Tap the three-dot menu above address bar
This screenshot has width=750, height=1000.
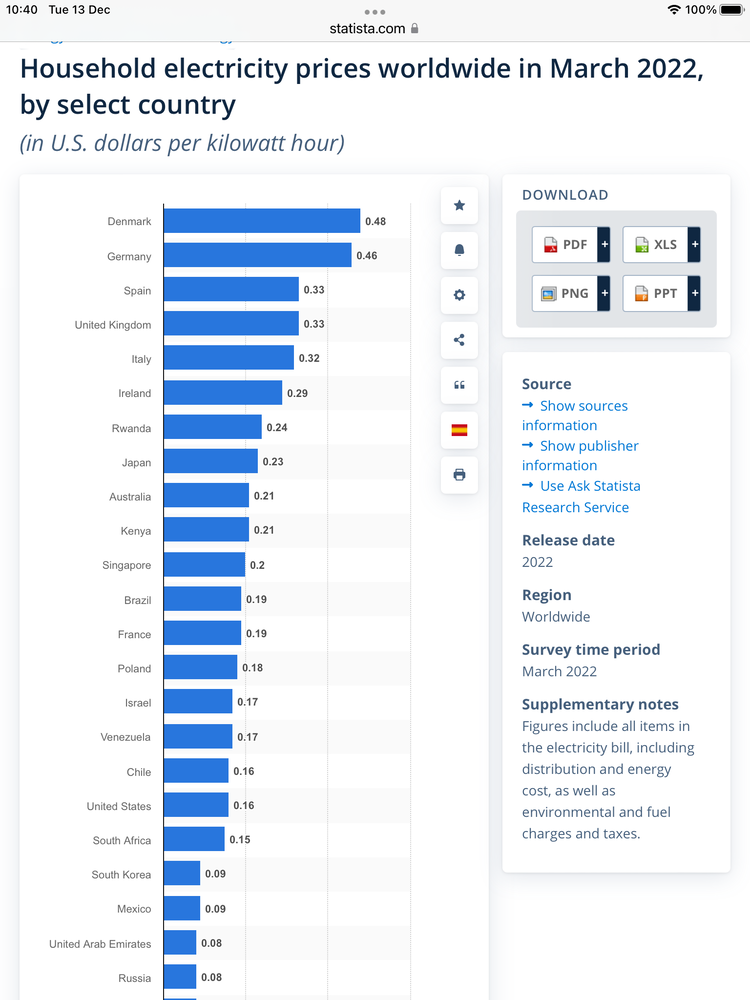point(375,12)
